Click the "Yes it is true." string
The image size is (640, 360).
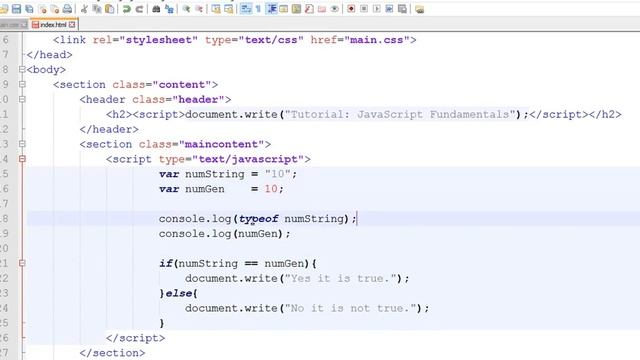341,278
